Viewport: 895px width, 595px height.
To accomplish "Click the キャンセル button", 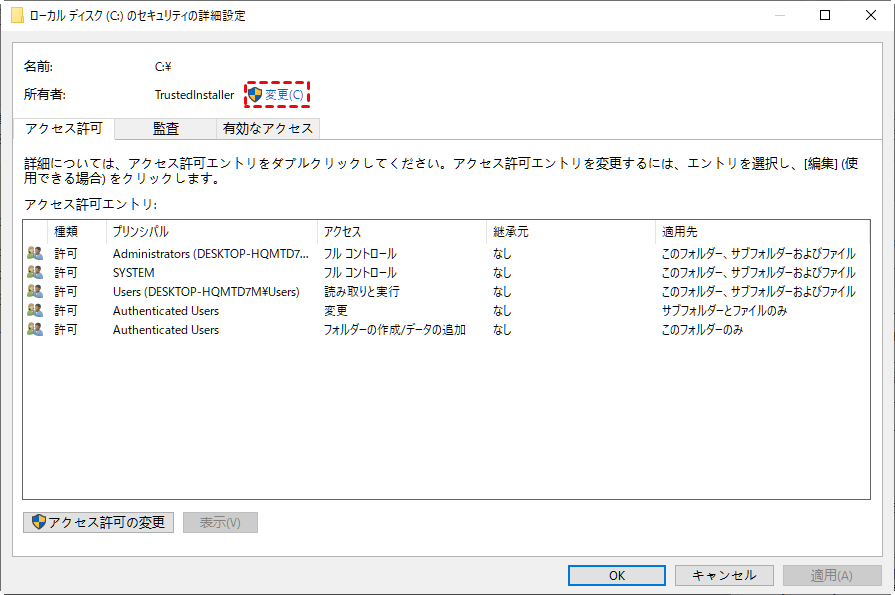I will [x=724, y=575].
